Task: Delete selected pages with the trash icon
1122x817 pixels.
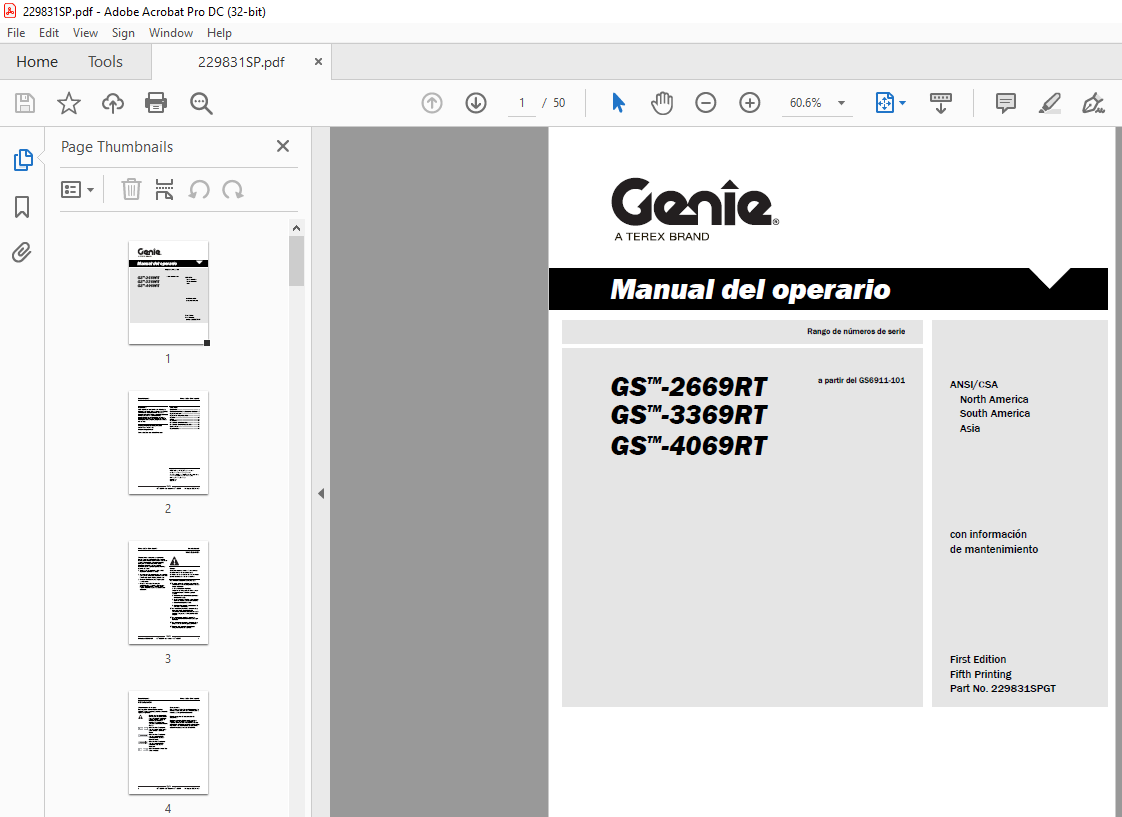Action: point(131,190)
